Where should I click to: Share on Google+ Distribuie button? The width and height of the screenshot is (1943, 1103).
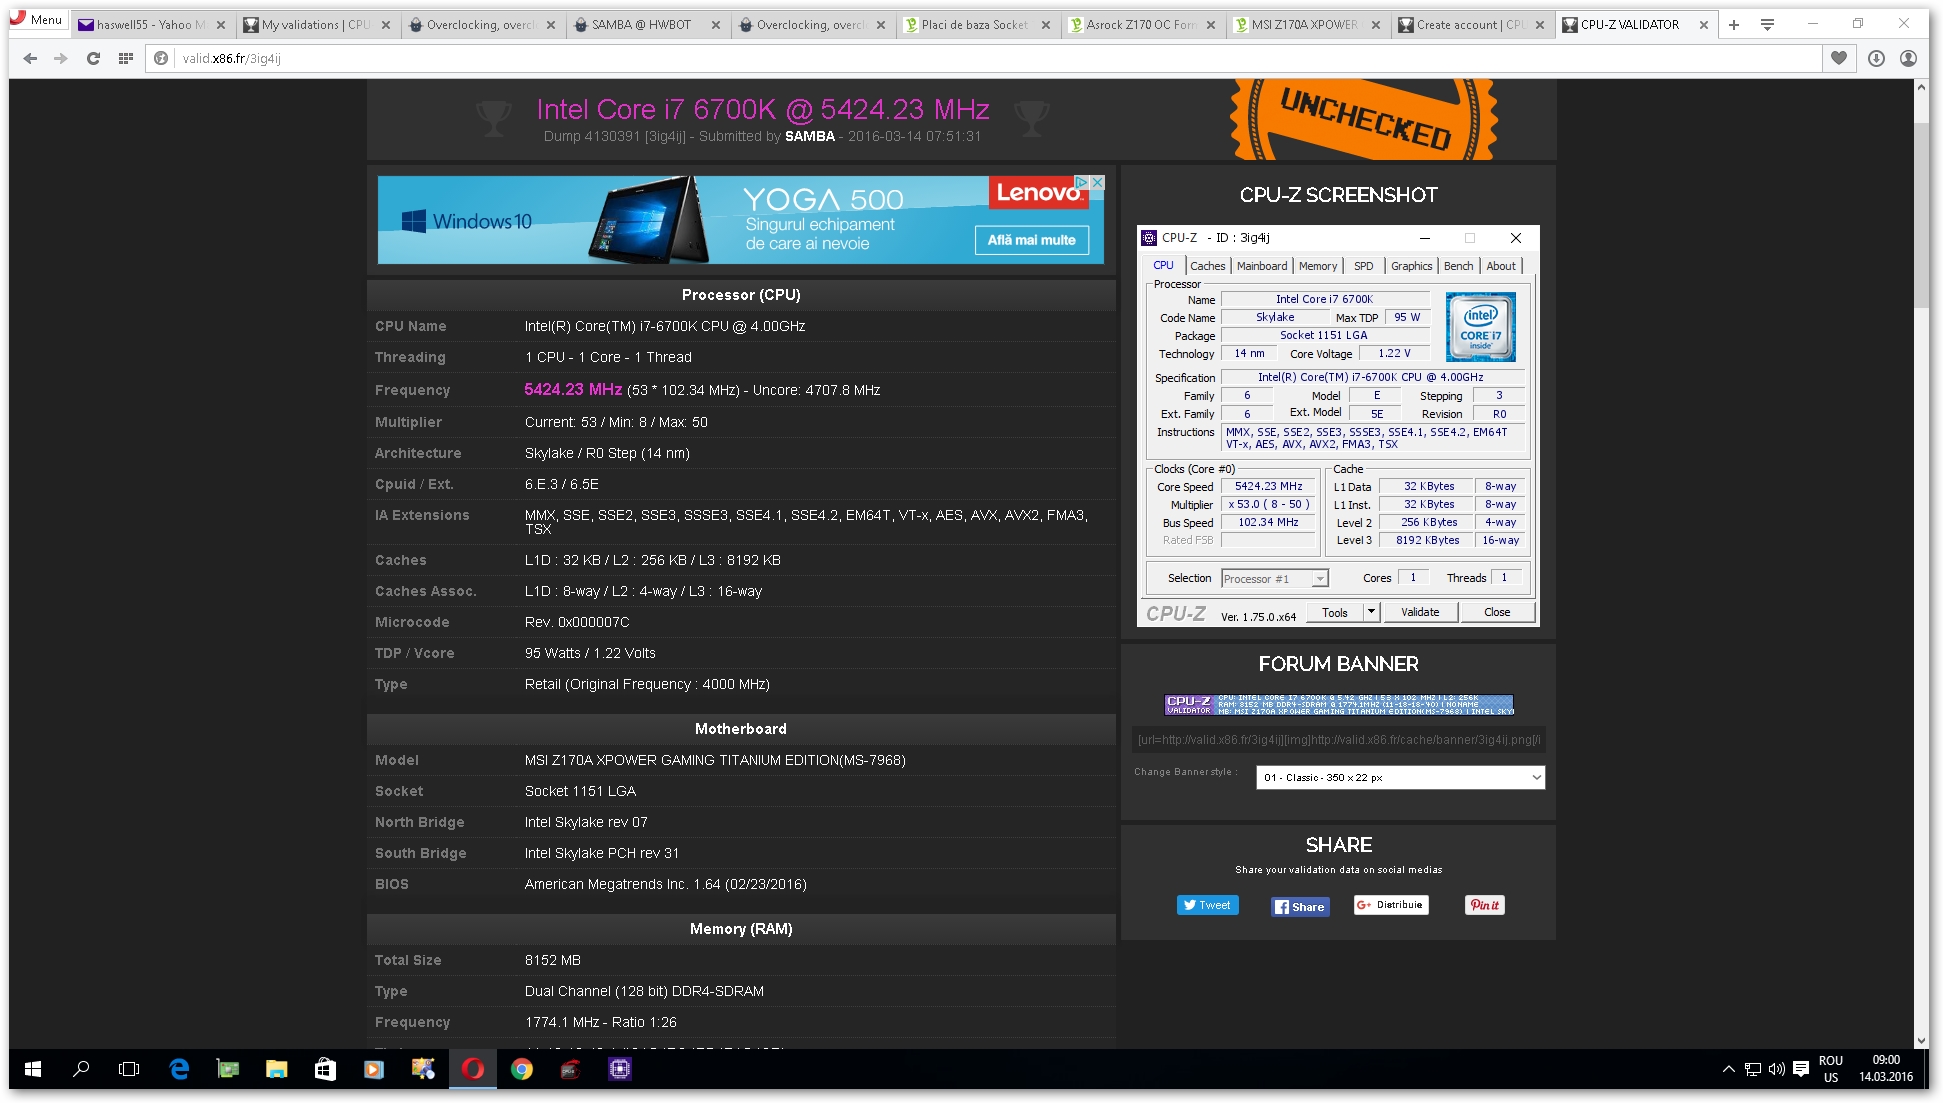pyautogui.click(x=1391, y=905)
